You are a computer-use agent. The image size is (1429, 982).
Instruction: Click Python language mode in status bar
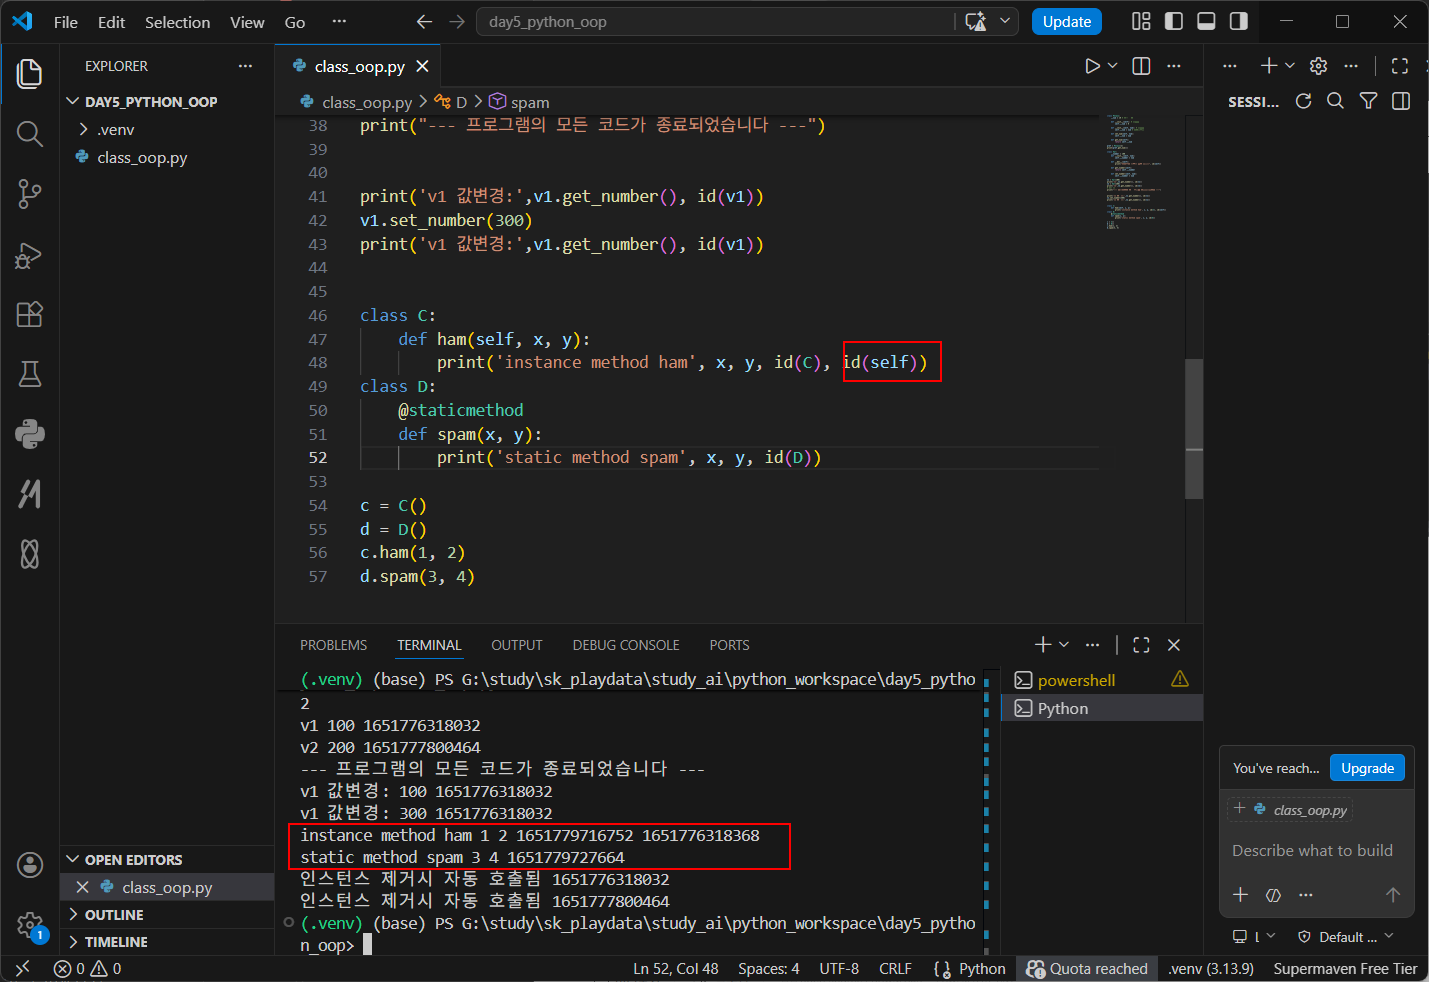[982, 968]
